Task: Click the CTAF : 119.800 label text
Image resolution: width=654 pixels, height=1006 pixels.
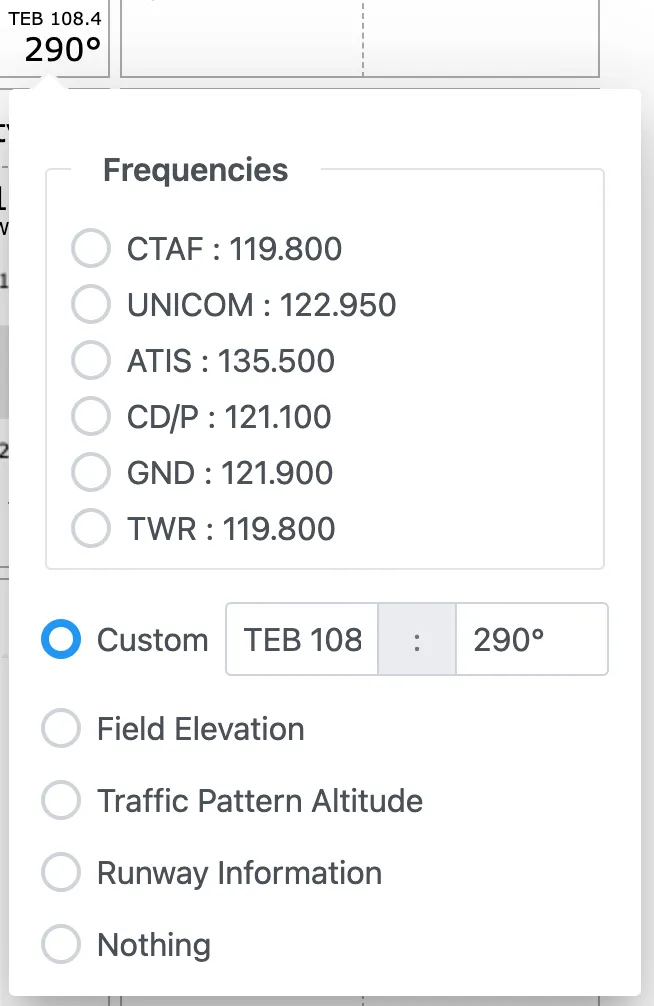Action: tap(234, 249)
